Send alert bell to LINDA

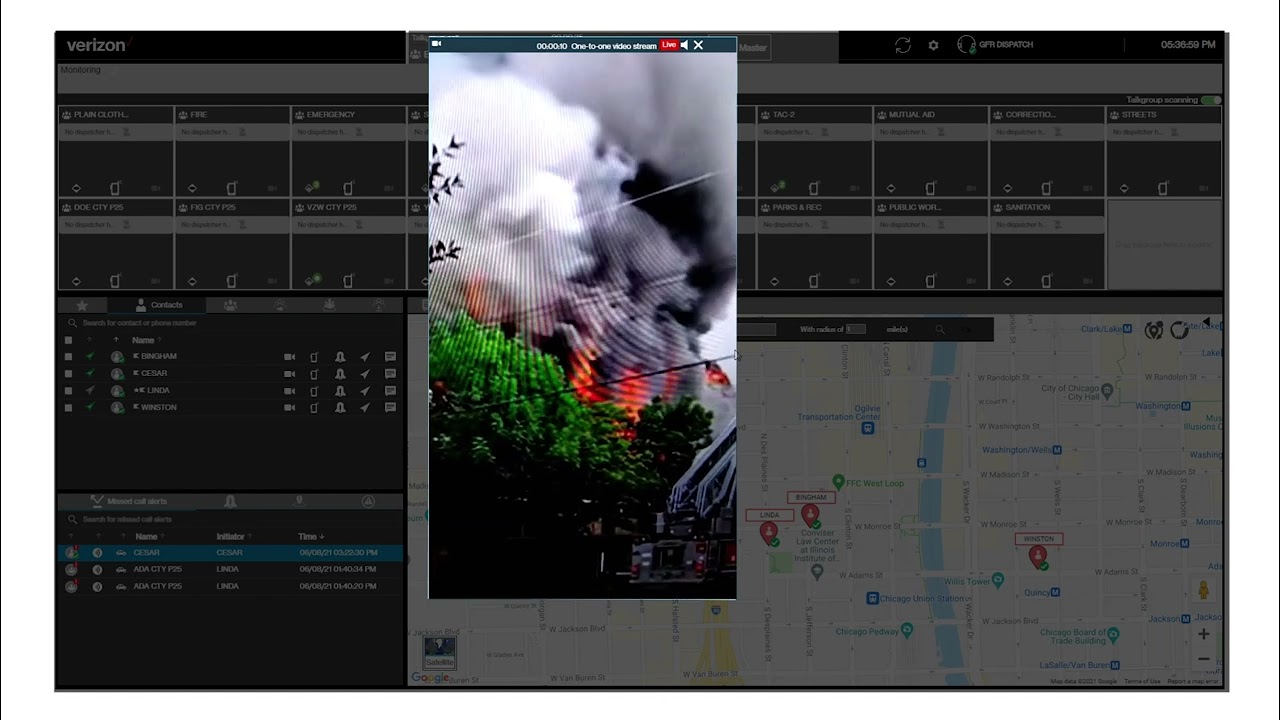tap(340, 391)
